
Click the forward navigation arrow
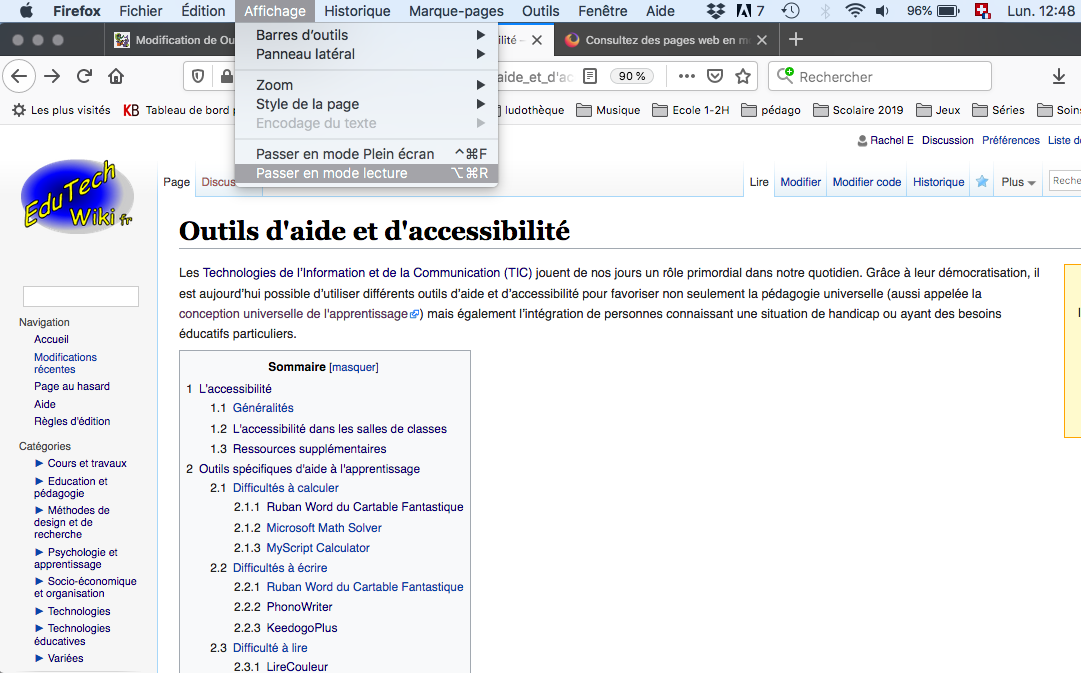point(52,77)
